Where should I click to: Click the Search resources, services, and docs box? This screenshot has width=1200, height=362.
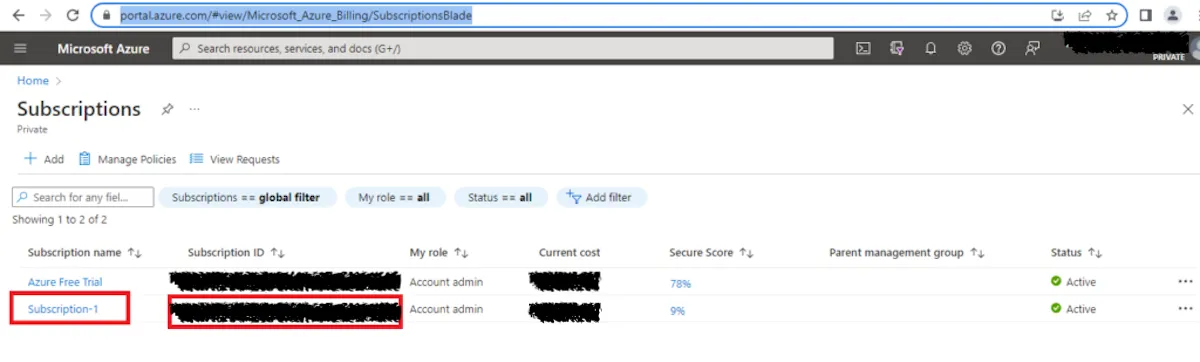(x=503, y=48)
